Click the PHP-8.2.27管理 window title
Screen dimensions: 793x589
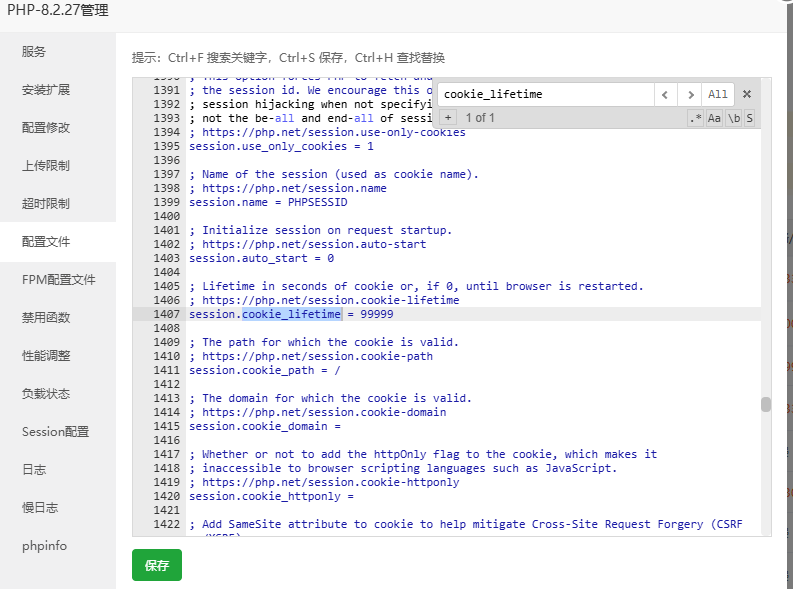point(58,10)
